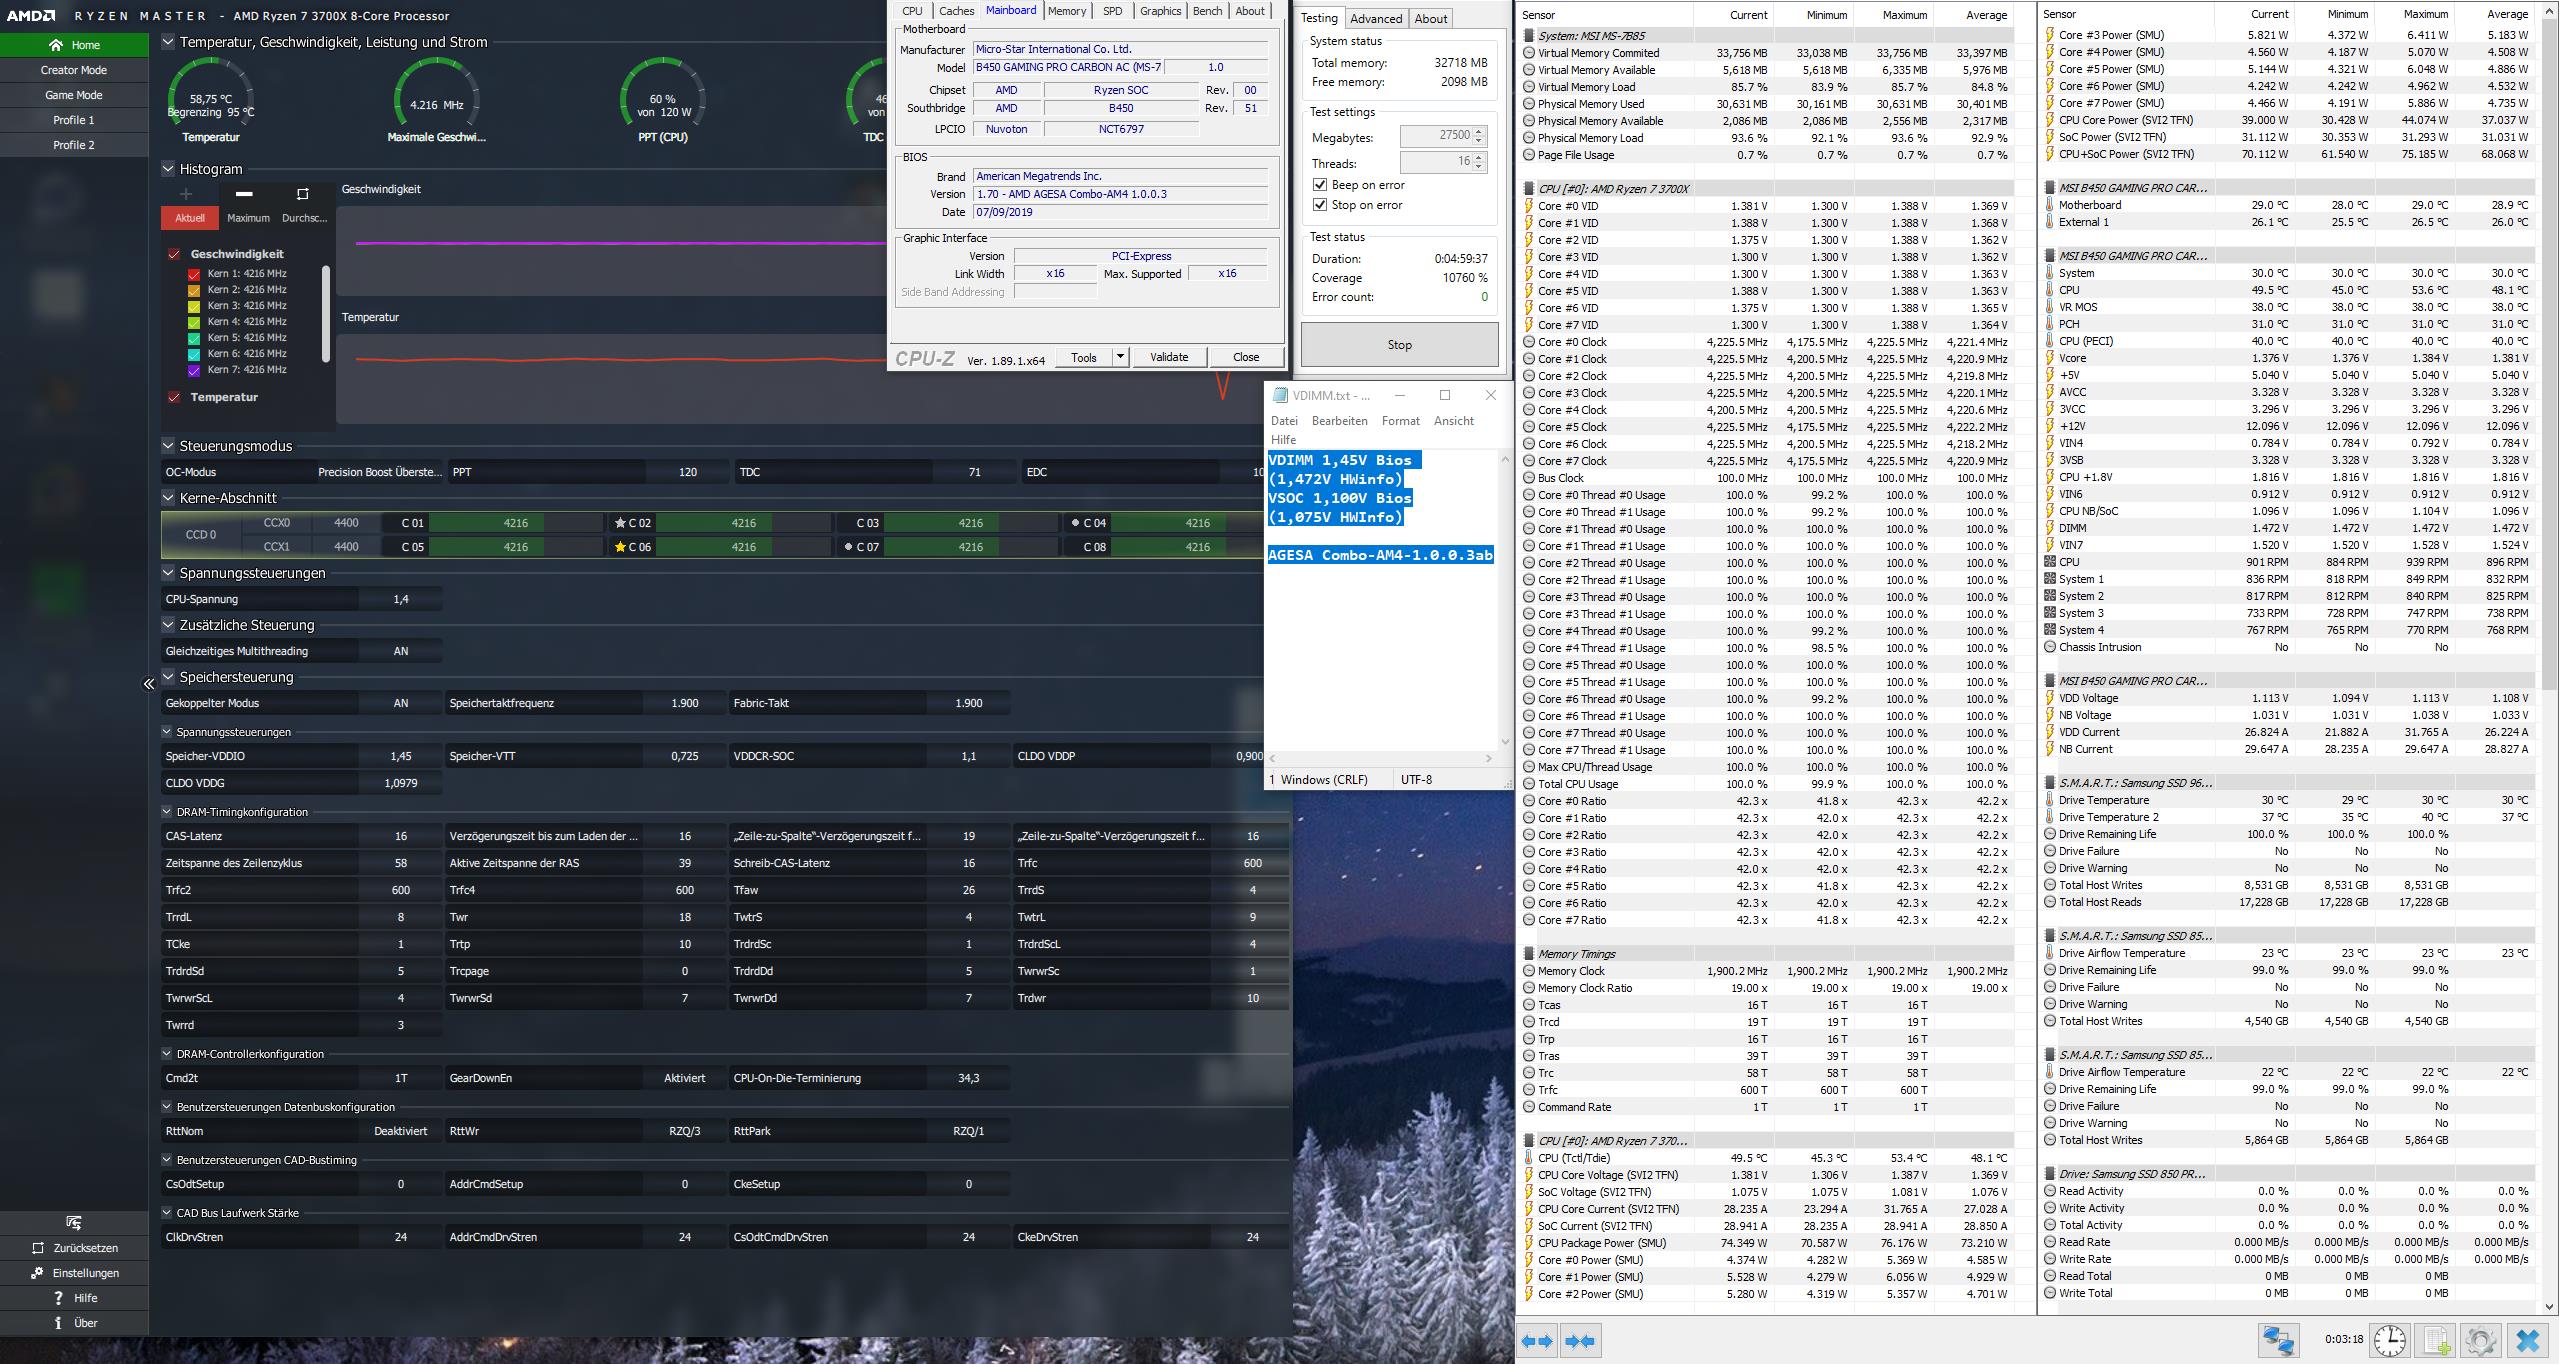Switch to CPU-Z Memory tab

click(1066, 11)
